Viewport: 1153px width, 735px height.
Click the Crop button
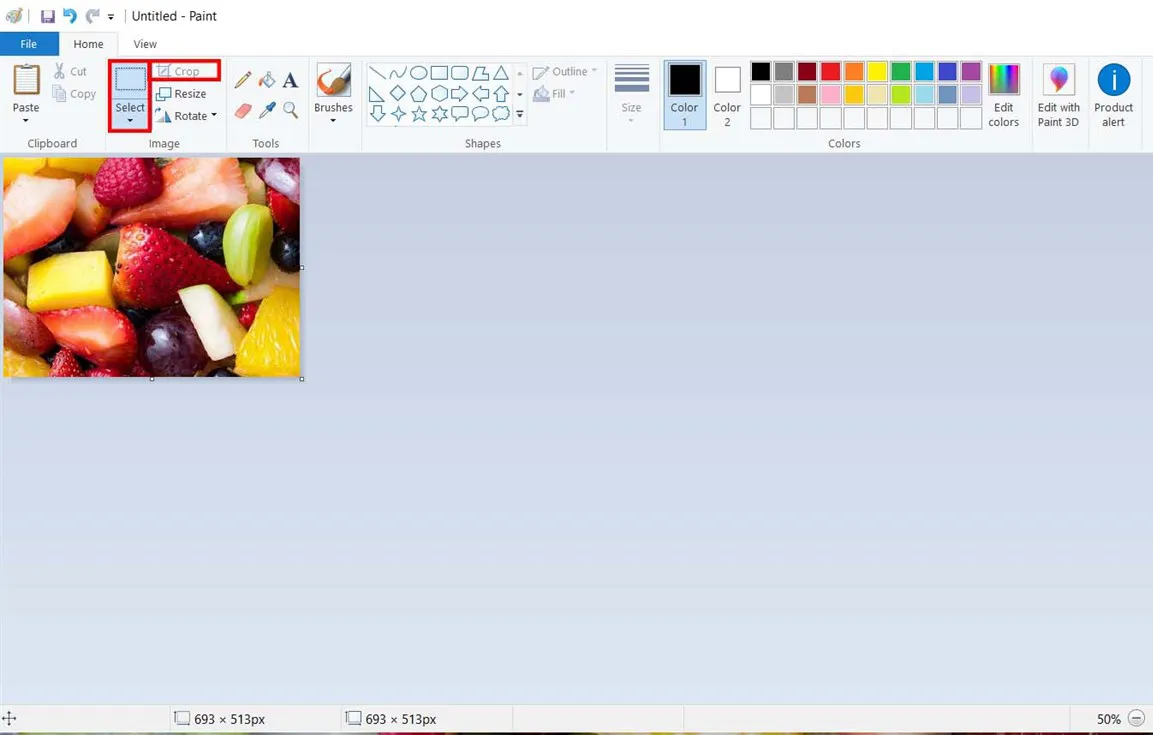point(179,71)
